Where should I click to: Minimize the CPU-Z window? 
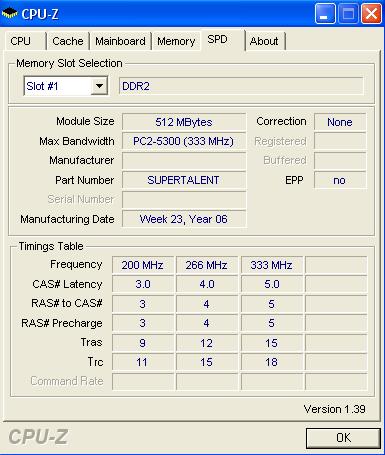click(324, 14)
